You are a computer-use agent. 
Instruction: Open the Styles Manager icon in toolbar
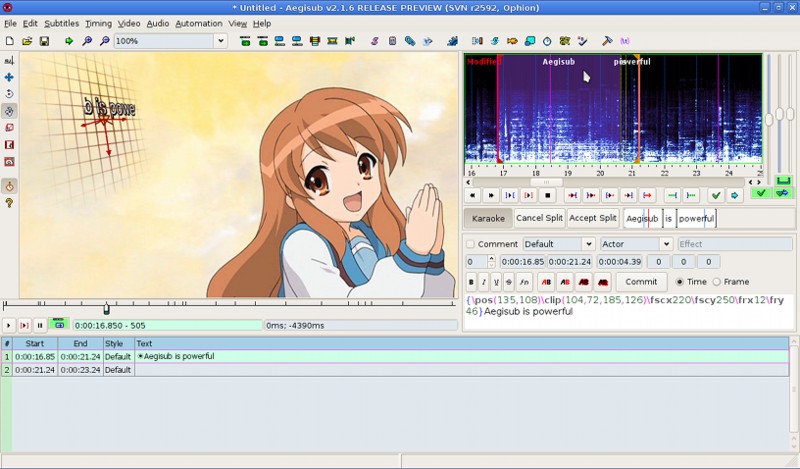pyautogui.click(x=374, y=41)
